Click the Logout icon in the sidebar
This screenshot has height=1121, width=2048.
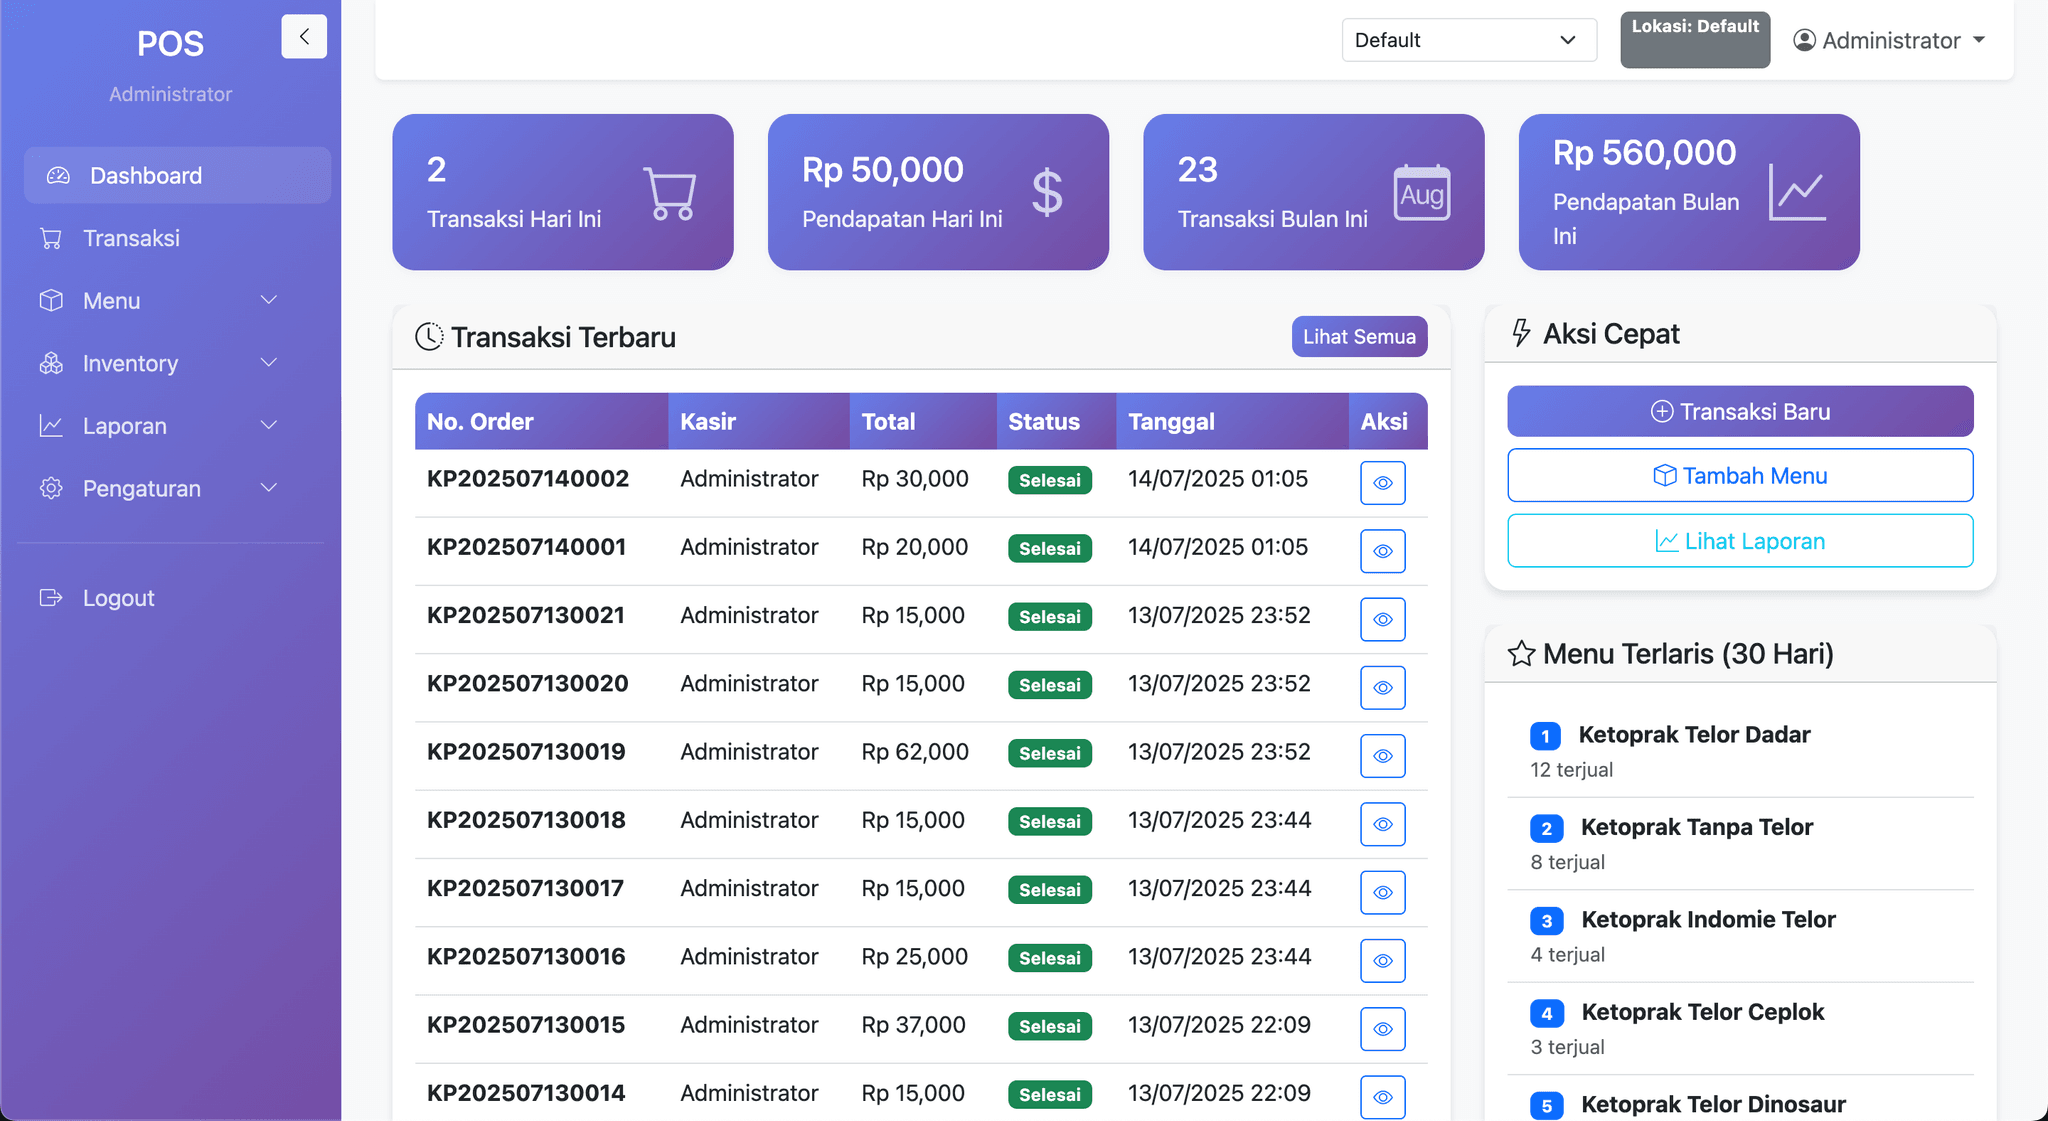tap(51, 598)
